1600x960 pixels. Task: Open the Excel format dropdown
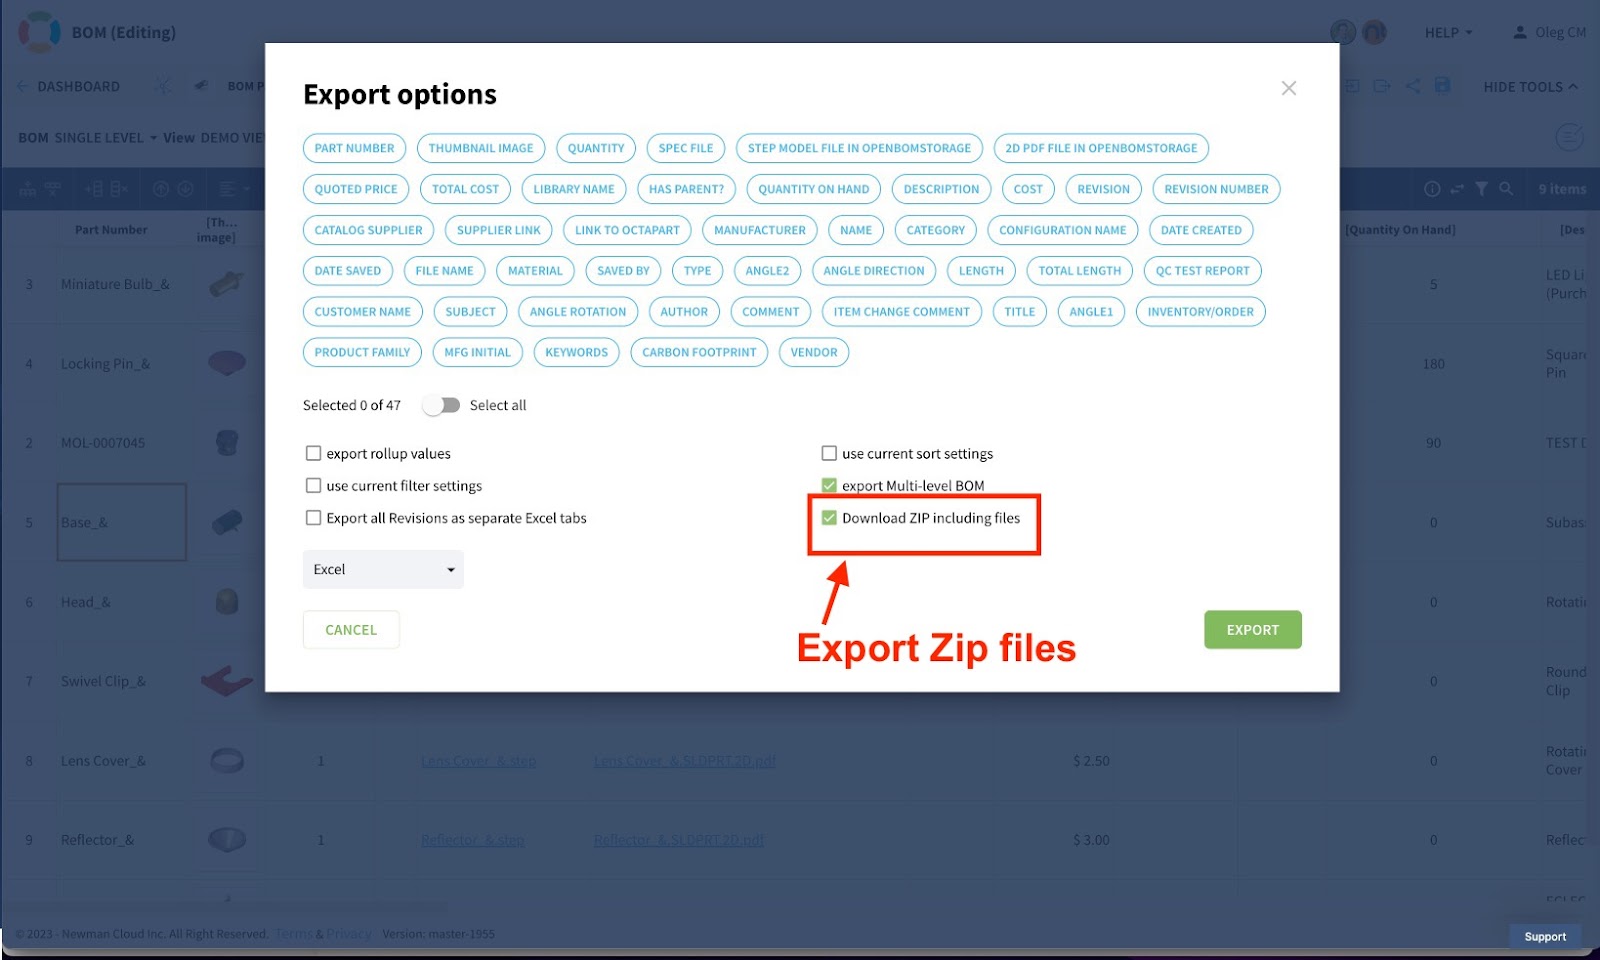click(383, 569)
